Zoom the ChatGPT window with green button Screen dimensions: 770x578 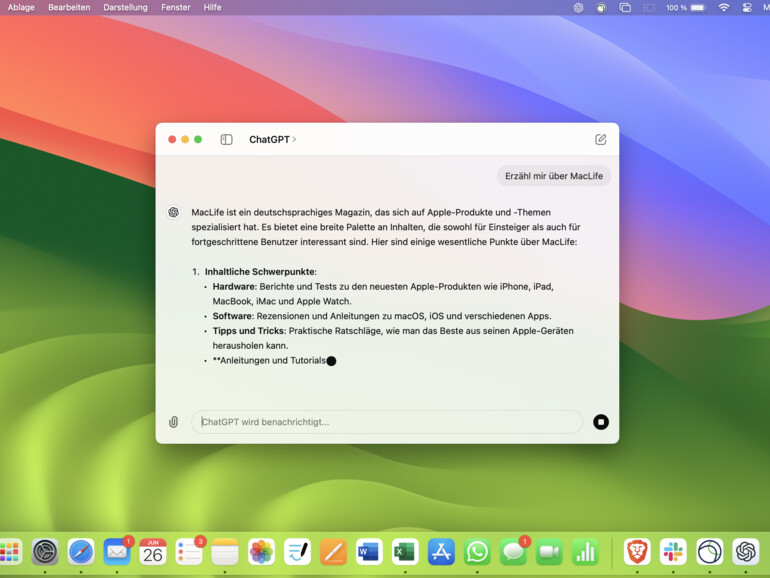198,139
